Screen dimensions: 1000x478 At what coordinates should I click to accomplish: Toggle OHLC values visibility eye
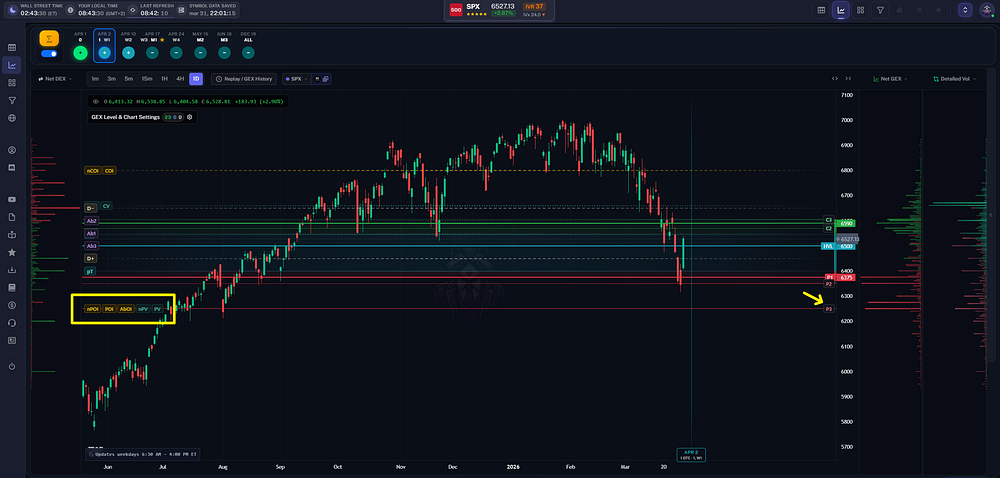pos(96,101)
